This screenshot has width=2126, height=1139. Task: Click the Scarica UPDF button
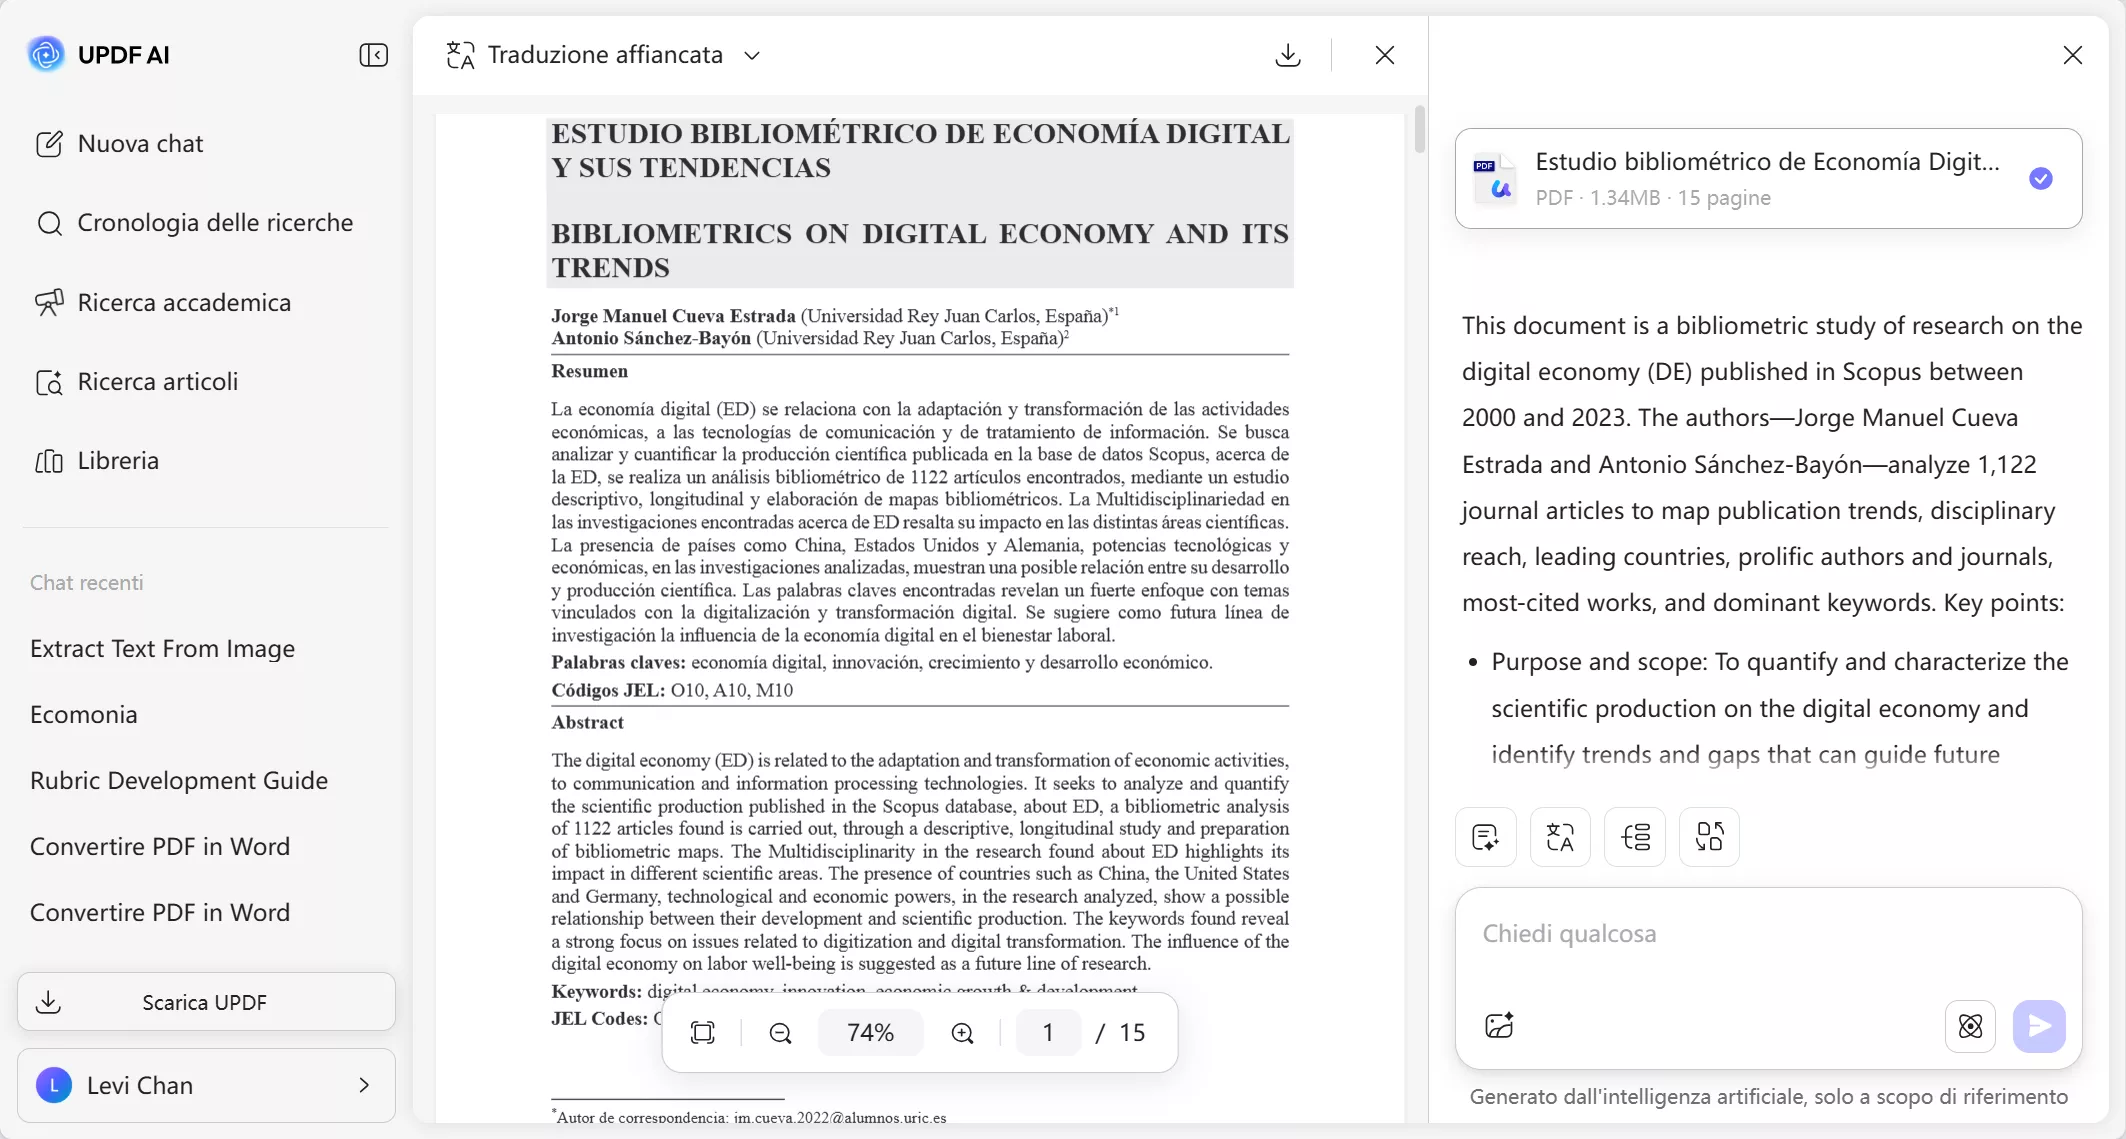click(206, 1002)
